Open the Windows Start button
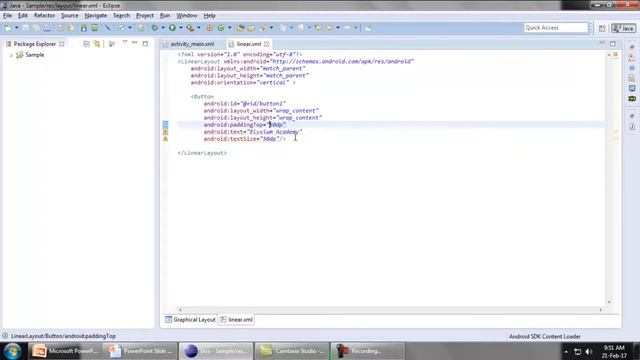 12,351
